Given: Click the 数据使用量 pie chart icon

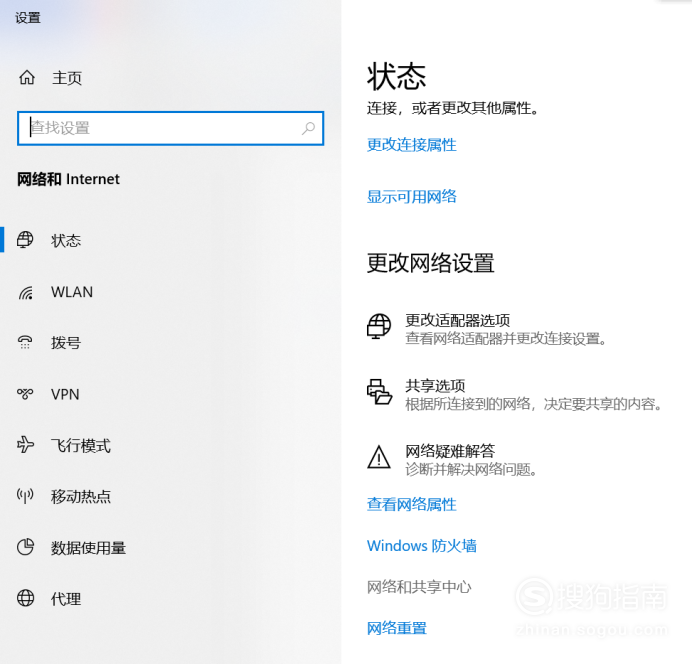Looking at the screenshot, I should [25, 547].
